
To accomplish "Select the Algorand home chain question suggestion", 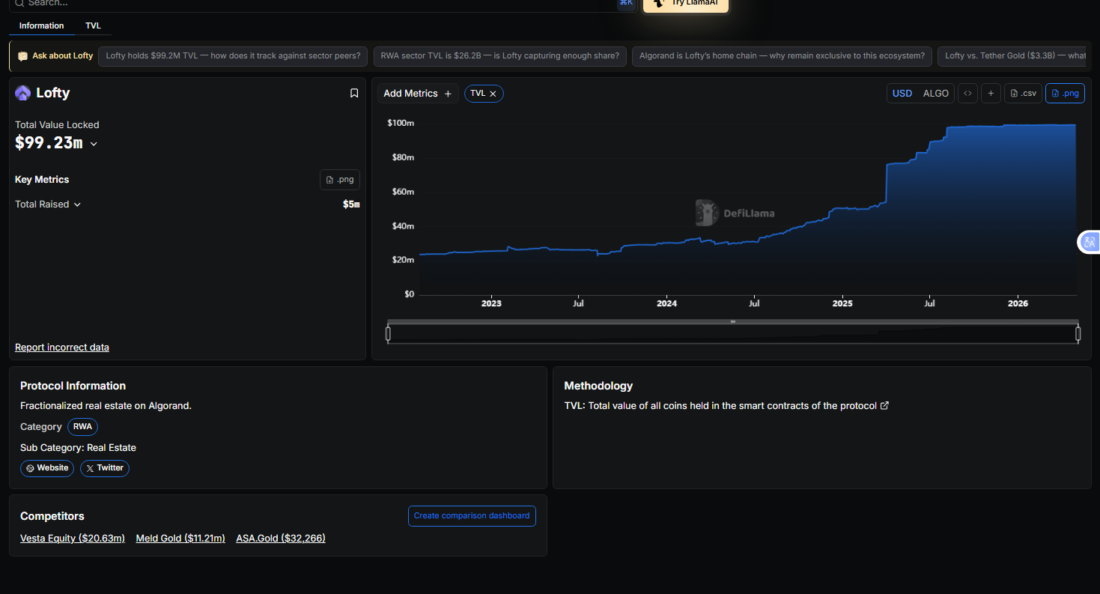I will (x=782, y=56).
